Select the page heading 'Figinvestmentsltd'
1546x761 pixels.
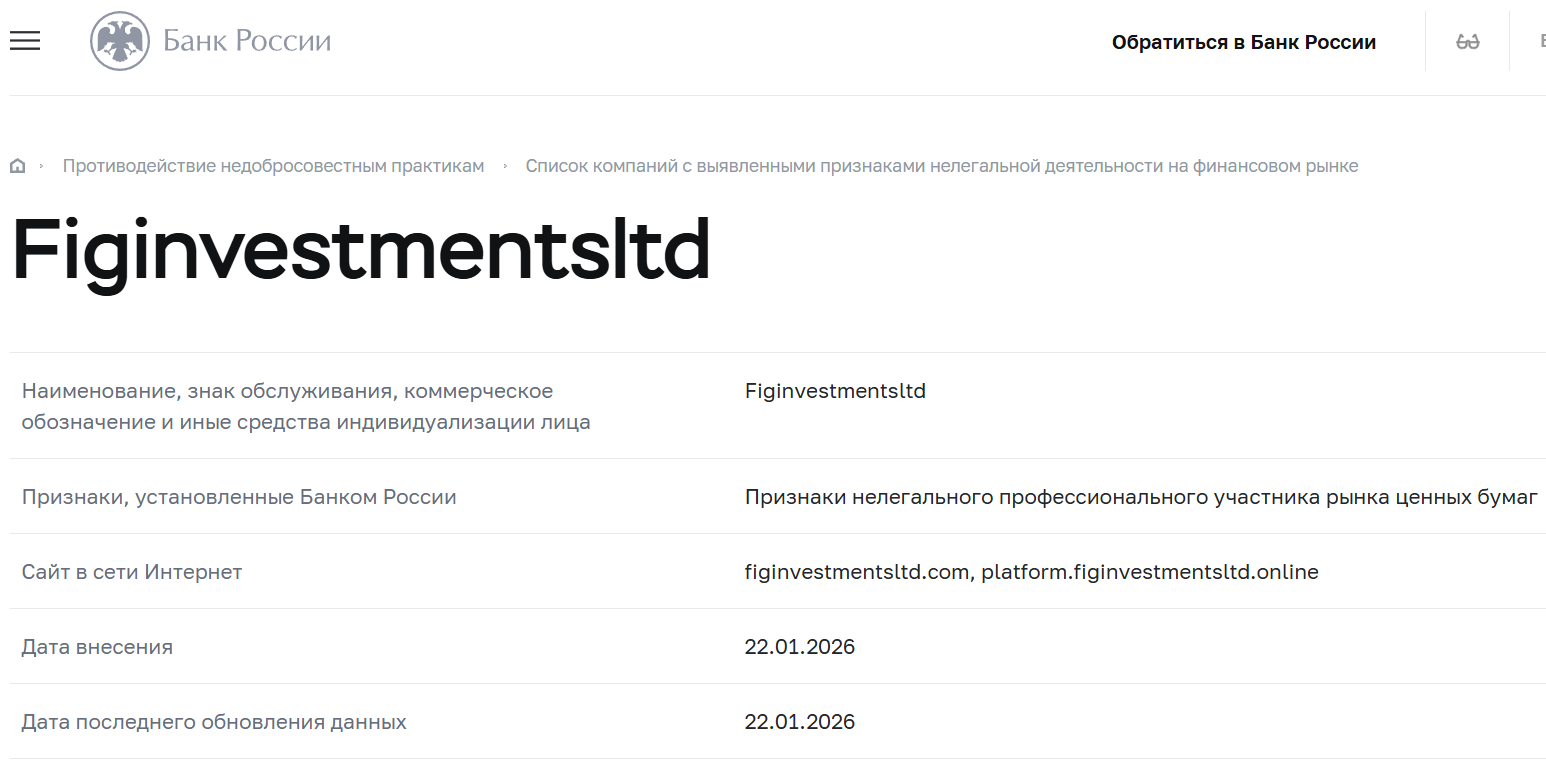[358, 250]
